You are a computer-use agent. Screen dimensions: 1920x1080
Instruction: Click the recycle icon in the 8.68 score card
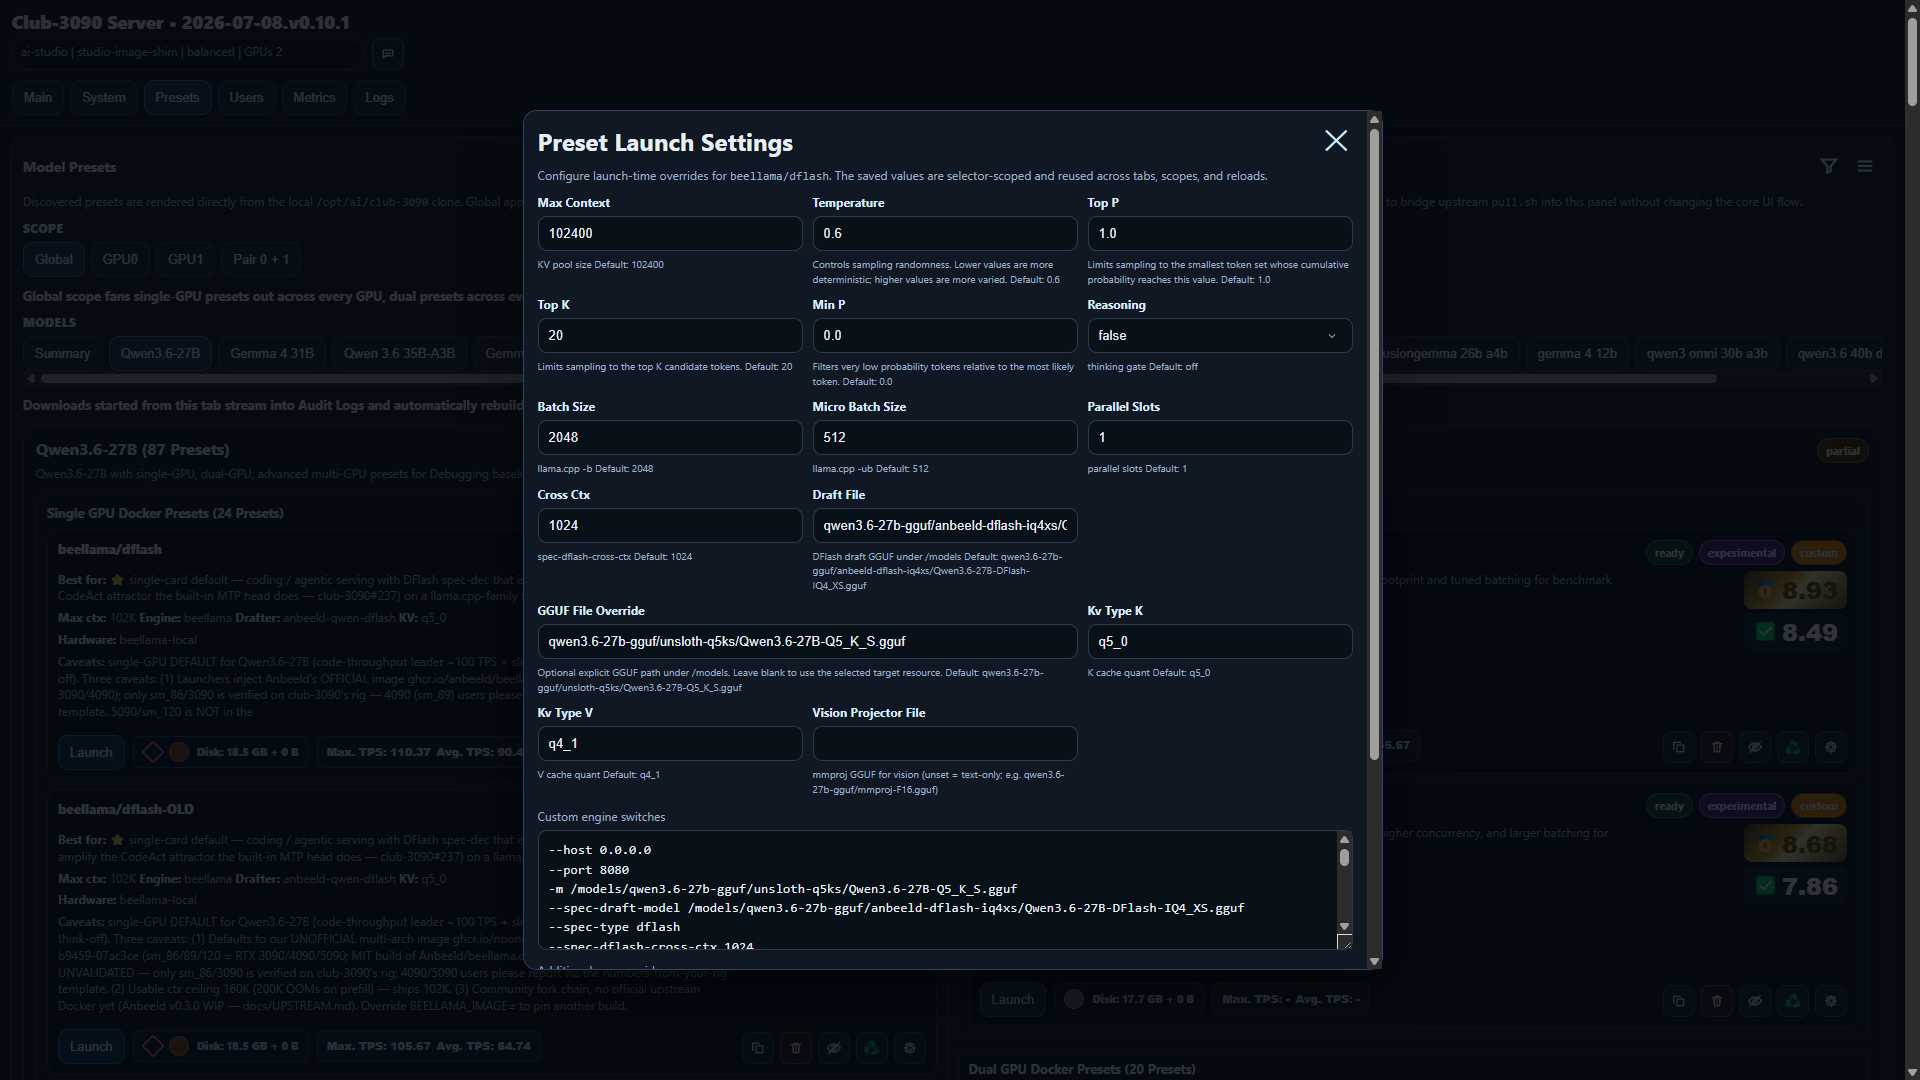[x=1793, y=1000]
